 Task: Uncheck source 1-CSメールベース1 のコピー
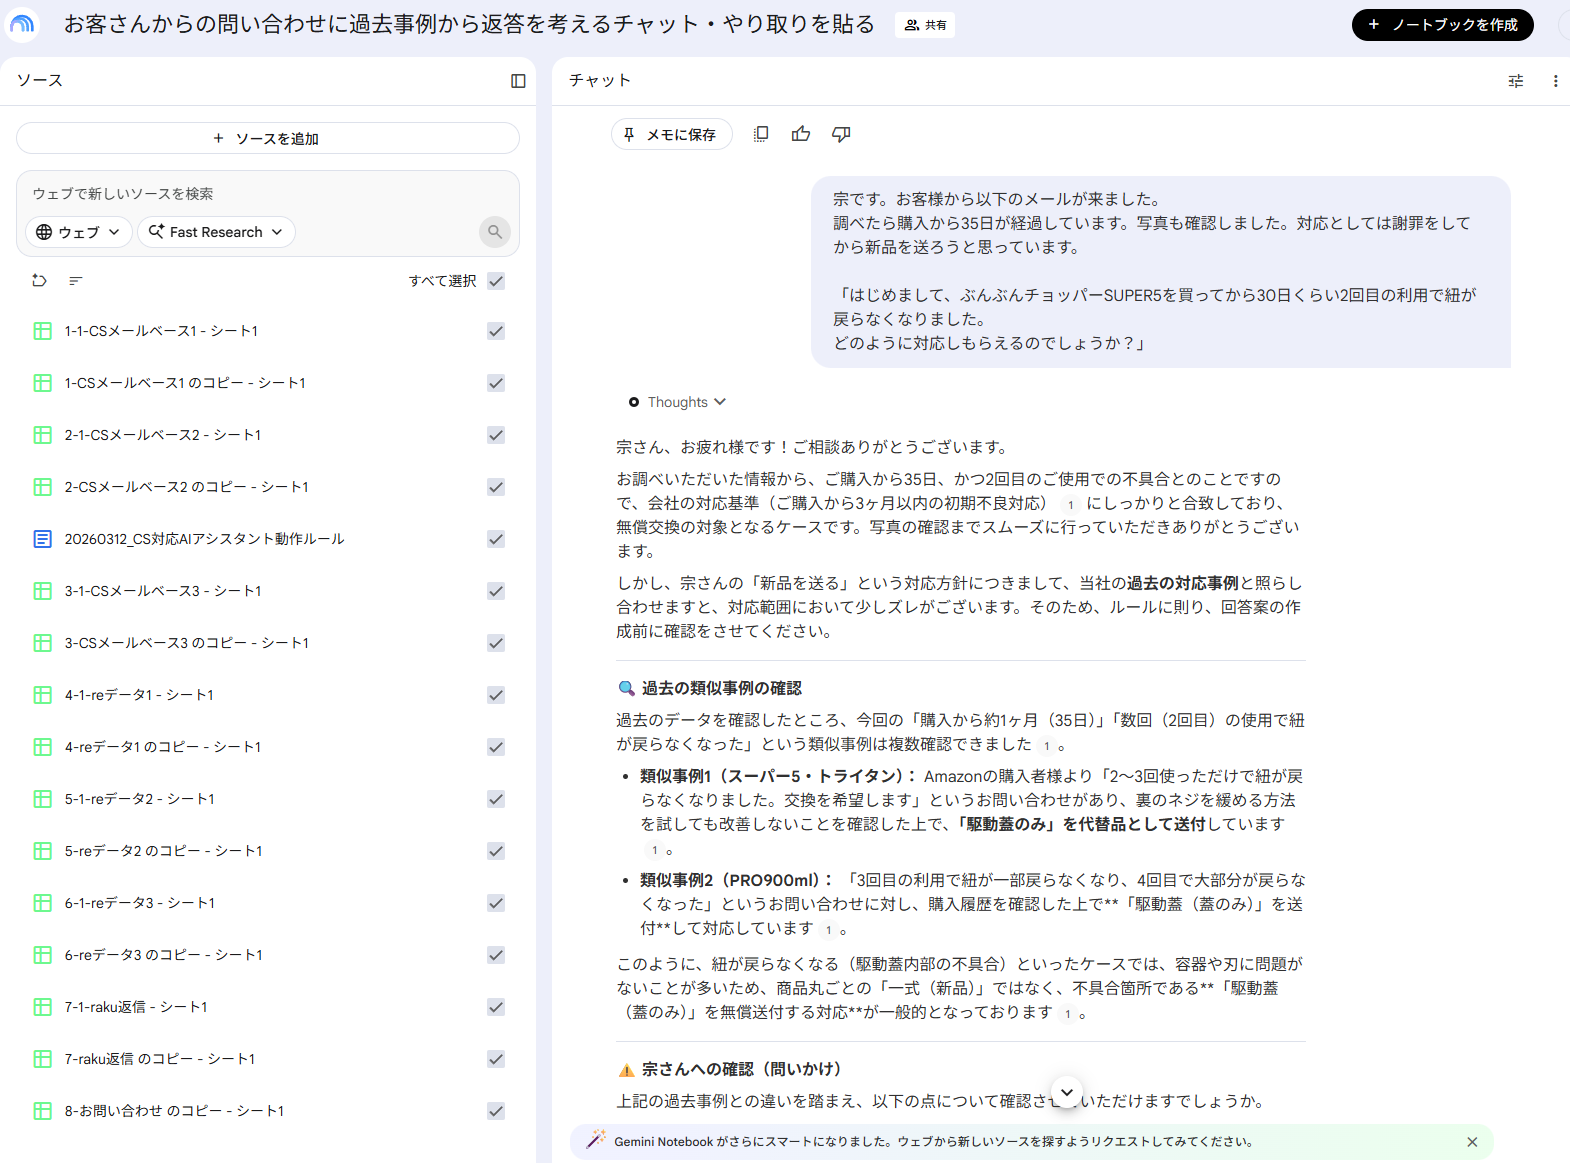[x=496, y=383]
